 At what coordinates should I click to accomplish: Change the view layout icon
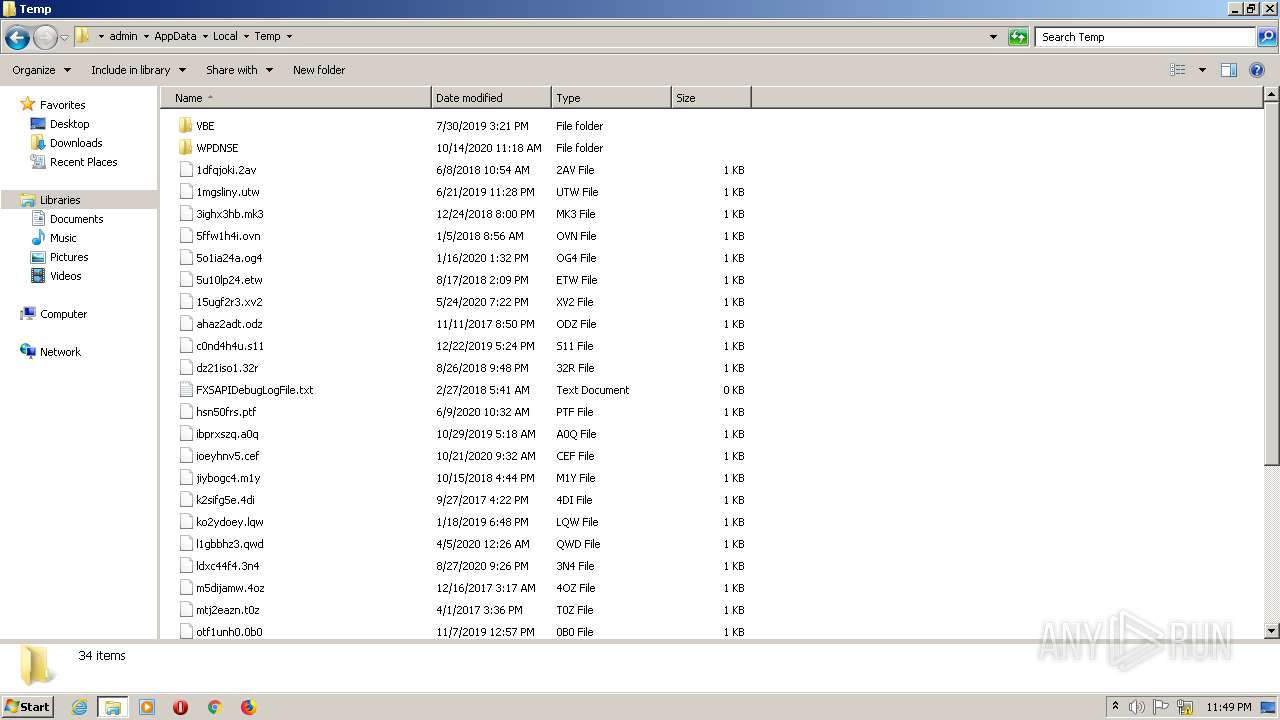[x=1178, y=70]
